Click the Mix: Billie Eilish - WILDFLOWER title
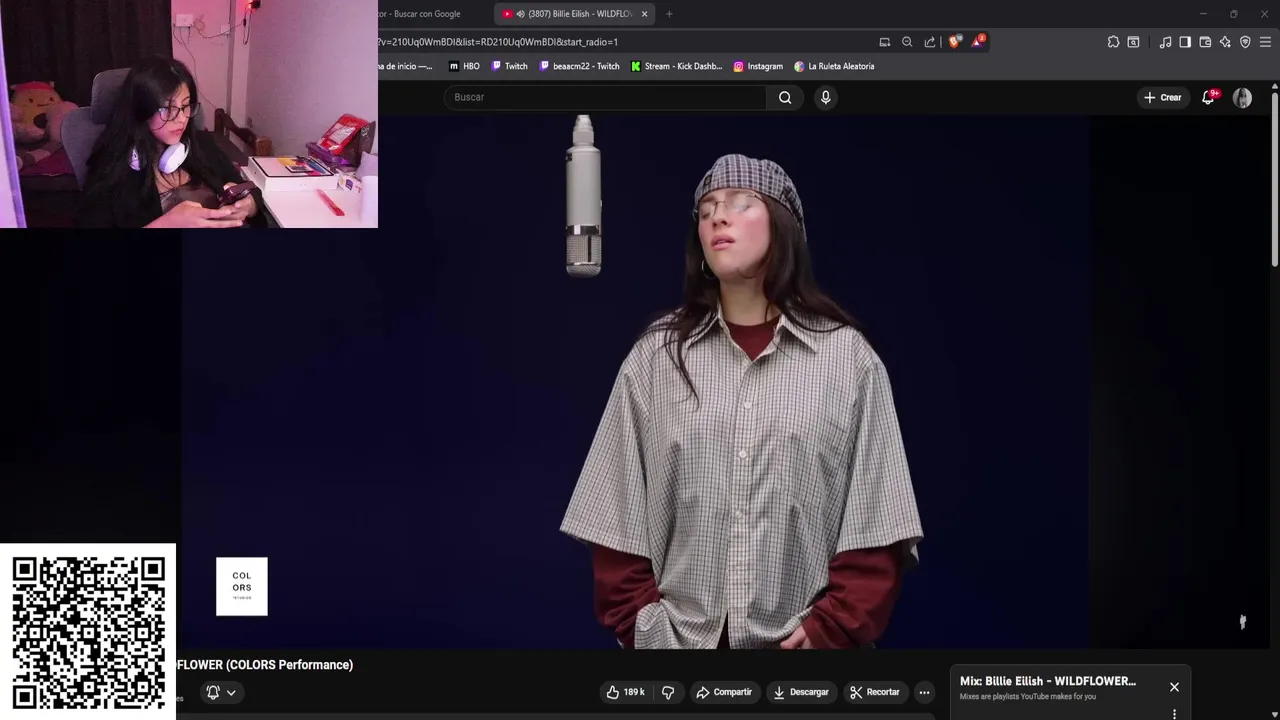The width and height of the screenshot is (1280, 720). click(x=1047, y=681)
